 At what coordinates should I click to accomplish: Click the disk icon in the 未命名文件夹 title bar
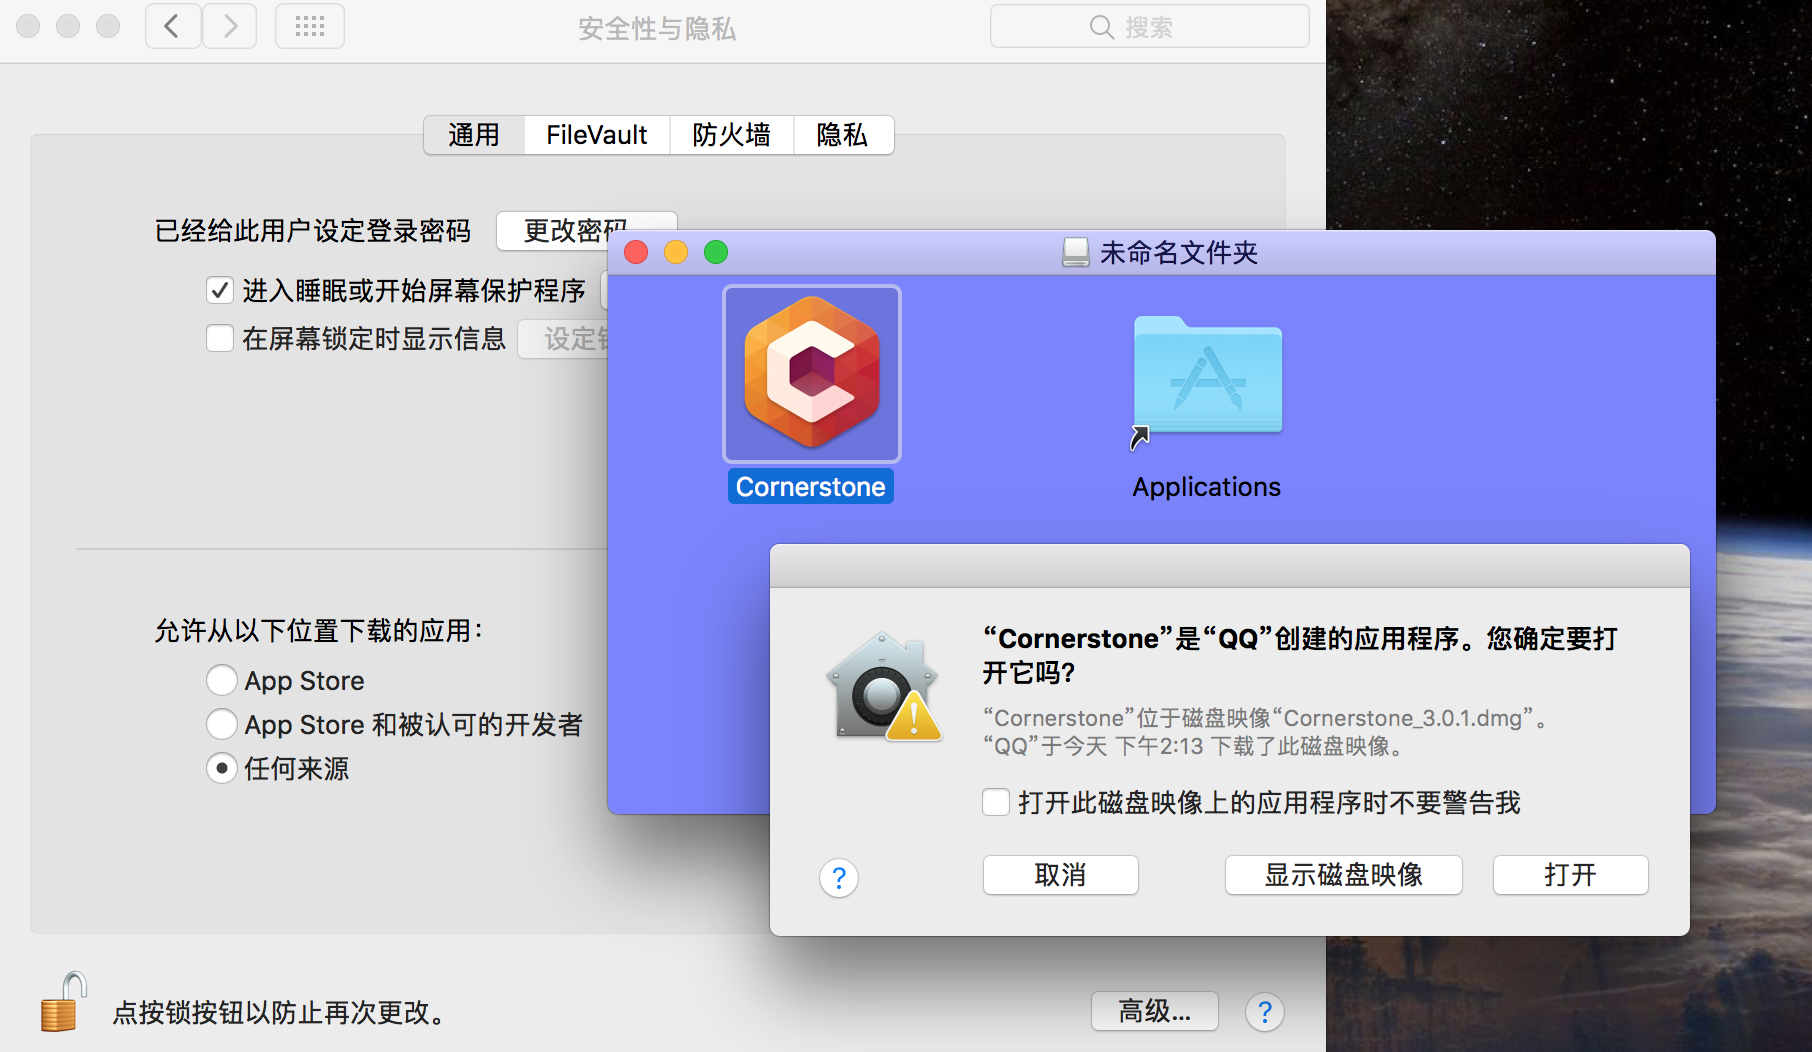(1076, 252)
